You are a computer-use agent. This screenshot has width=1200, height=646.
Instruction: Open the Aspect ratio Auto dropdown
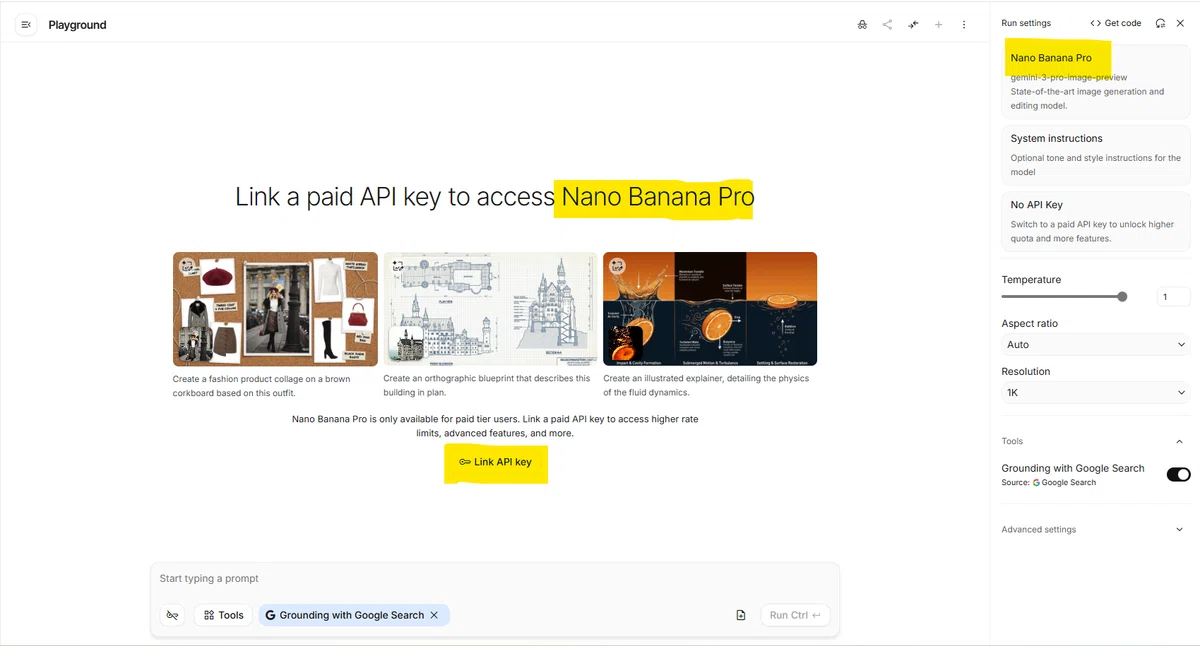[1096, 344]
